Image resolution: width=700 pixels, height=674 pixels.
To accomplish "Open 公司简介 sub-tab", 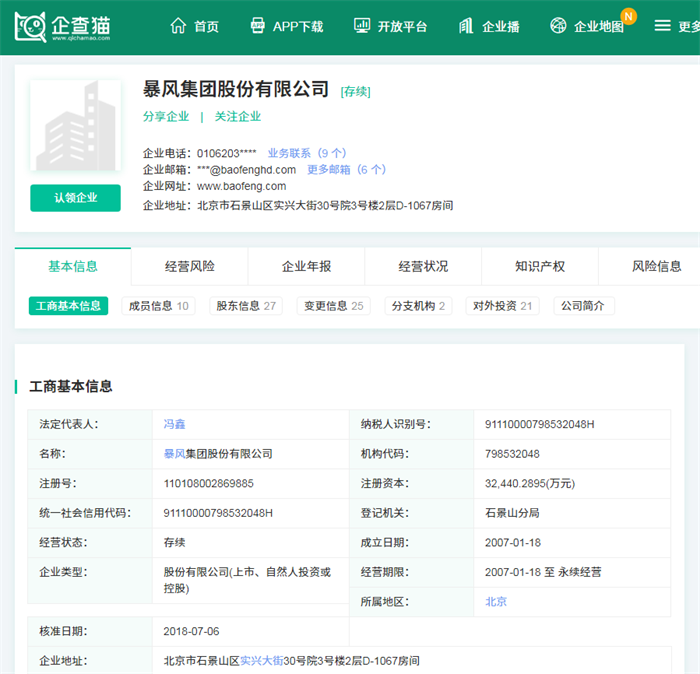I will click(x=584, y=306).
